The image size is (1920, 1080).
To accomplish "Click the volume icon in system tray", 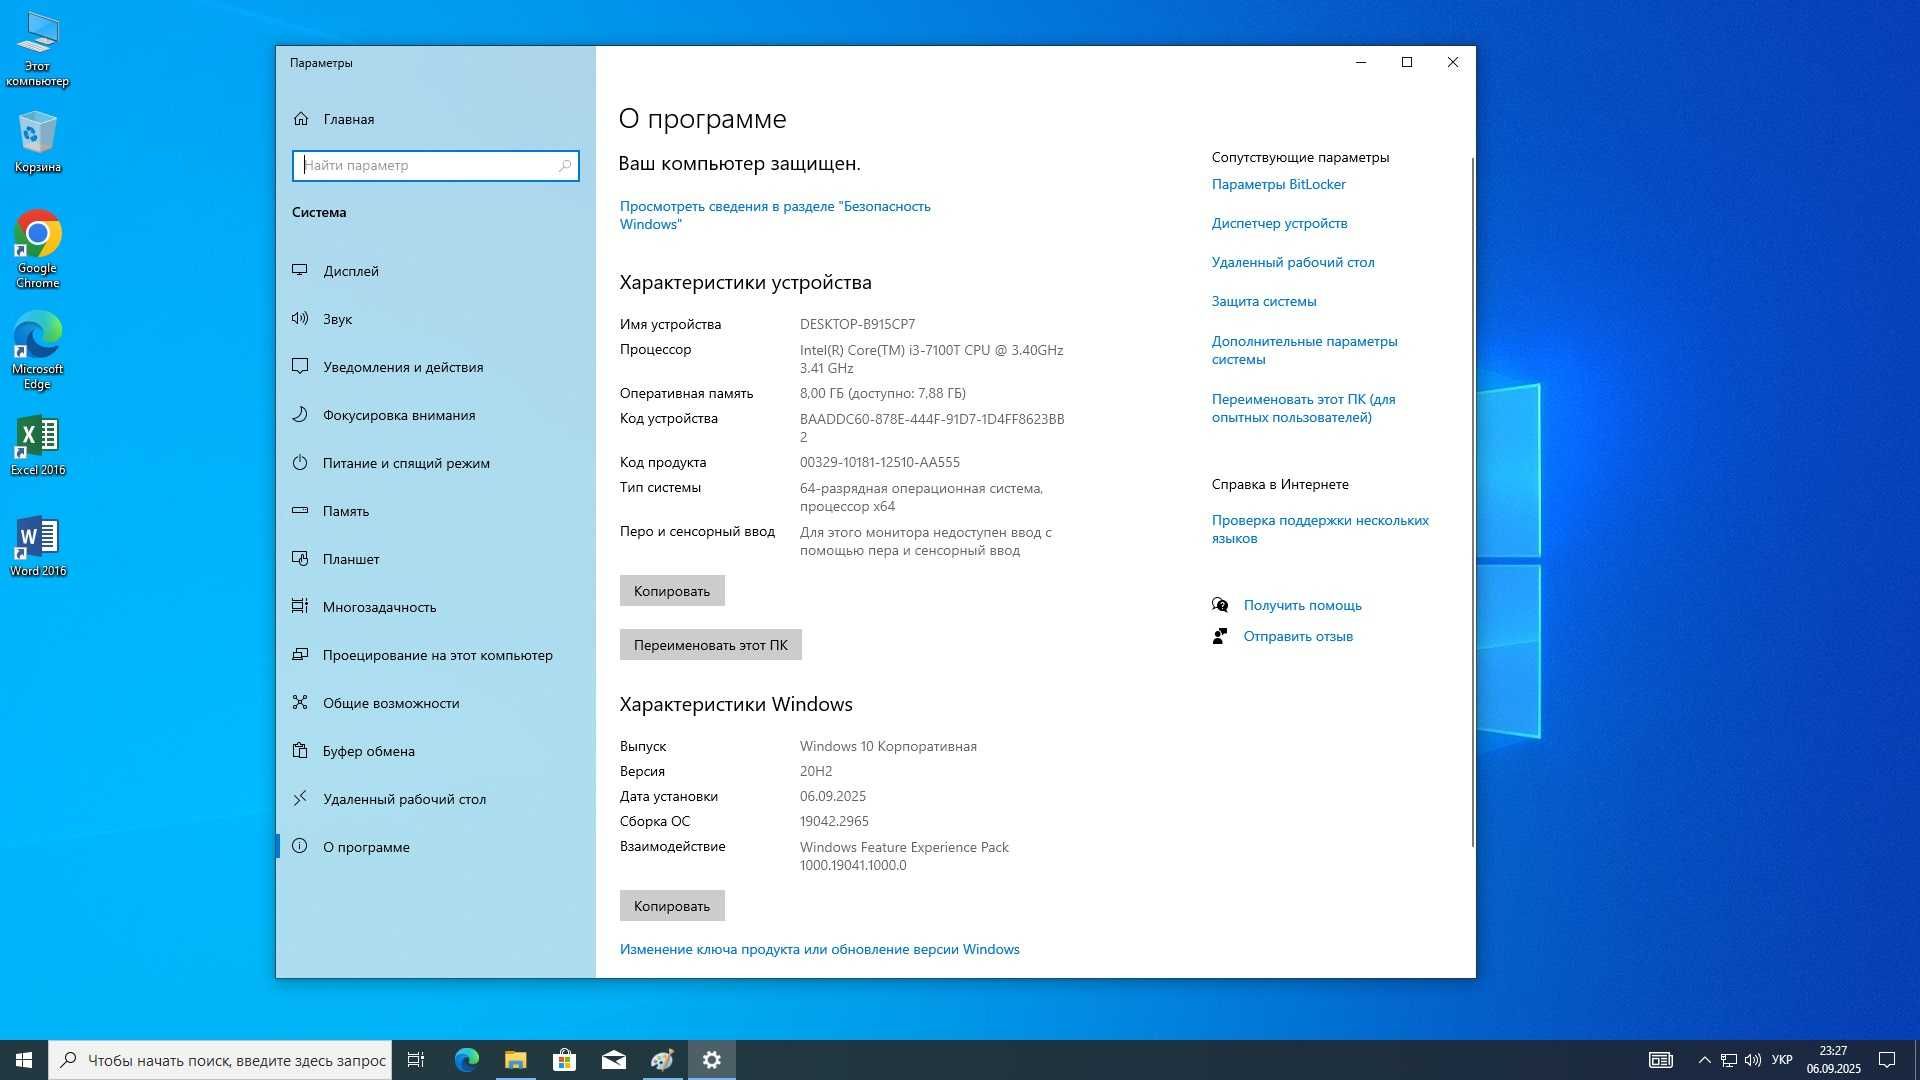I will [1753, 1060].
